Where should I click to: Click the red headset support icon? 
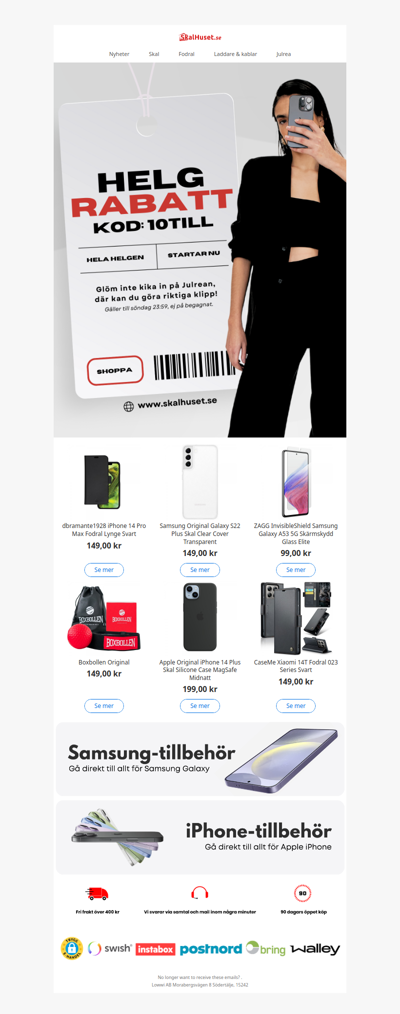coord(200,894)
